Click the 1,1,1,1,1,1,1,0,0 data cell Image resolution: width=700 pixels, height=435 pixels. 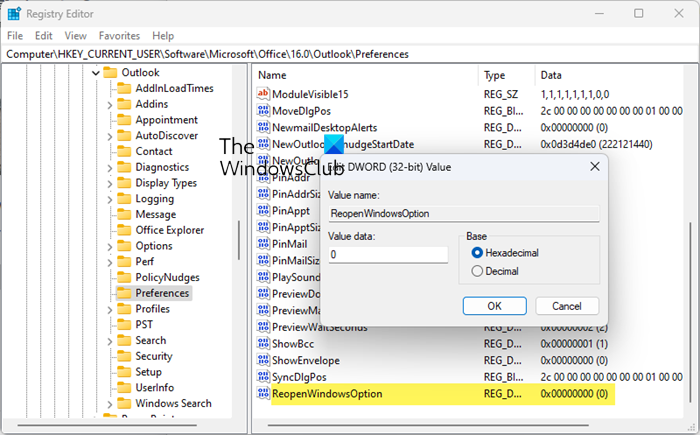point(575,94)
